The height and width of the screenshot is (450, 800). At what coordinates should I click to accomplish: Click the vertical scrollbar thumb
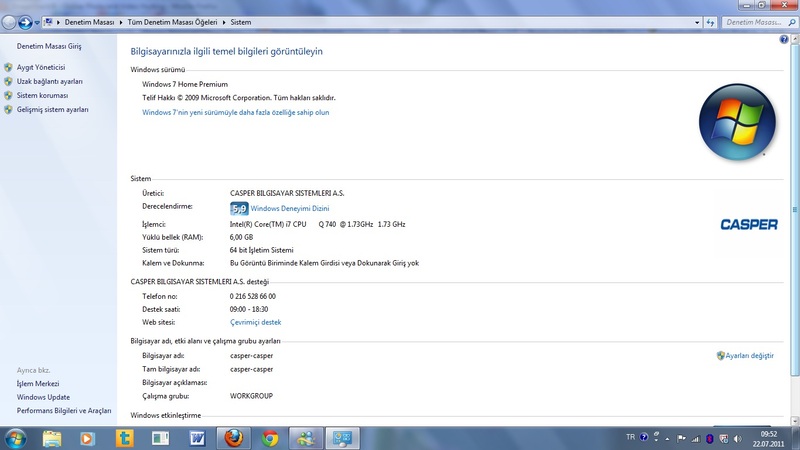pyautogui.click(x=794, y=209)
